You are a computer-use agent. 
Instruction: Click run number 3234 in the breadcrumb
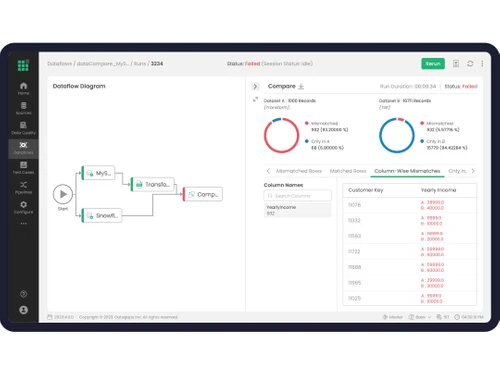pos(157,63)
